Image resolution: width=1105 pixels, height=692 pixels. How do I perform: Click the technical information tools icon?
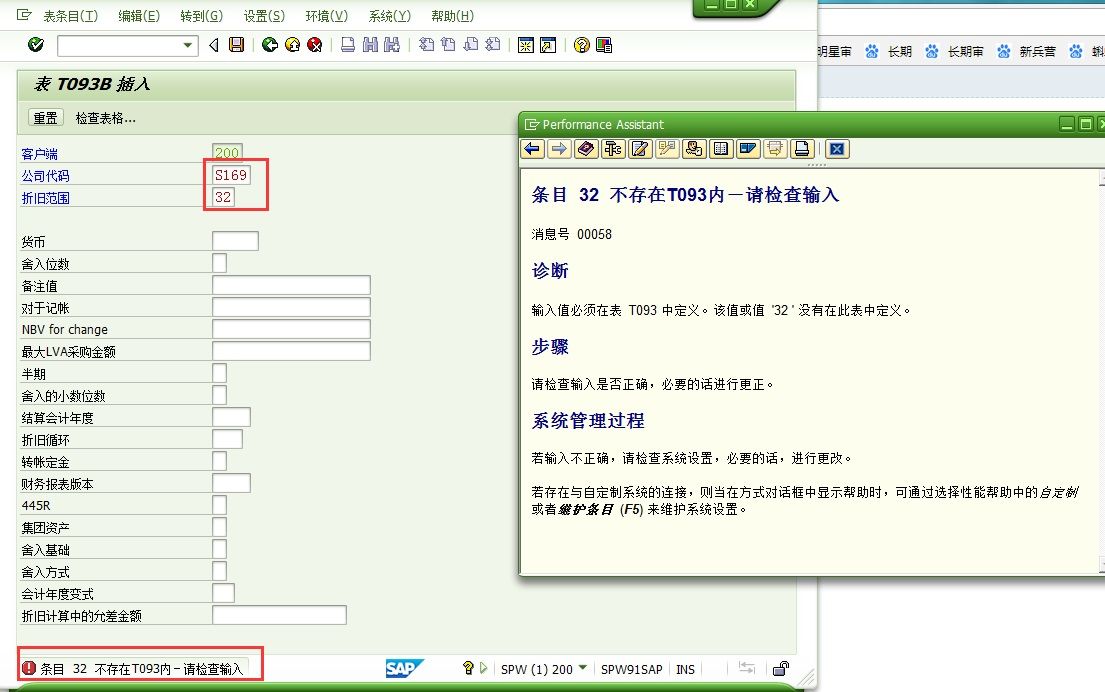pos(613,149)
